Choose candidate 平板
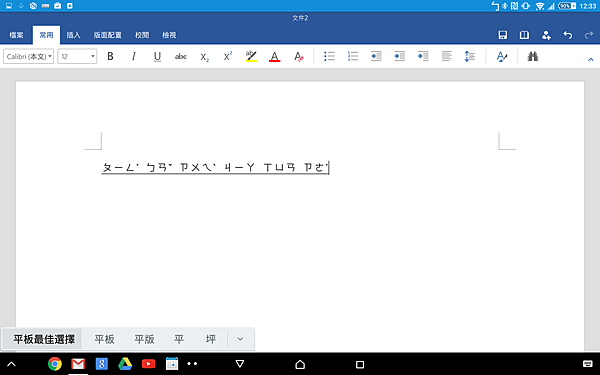Viewport: 600px width, 375px height. [104, 339]
